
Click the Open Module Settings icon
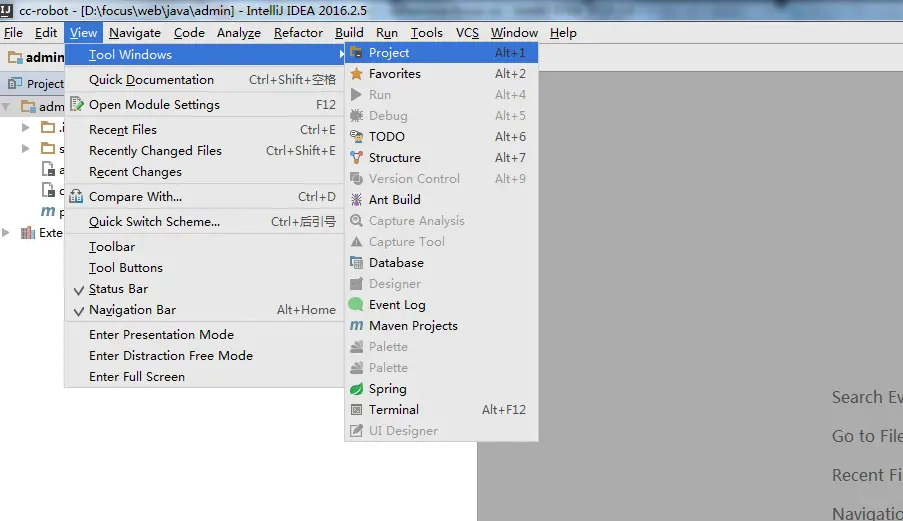pyautogui.click(x=77, y=104)
